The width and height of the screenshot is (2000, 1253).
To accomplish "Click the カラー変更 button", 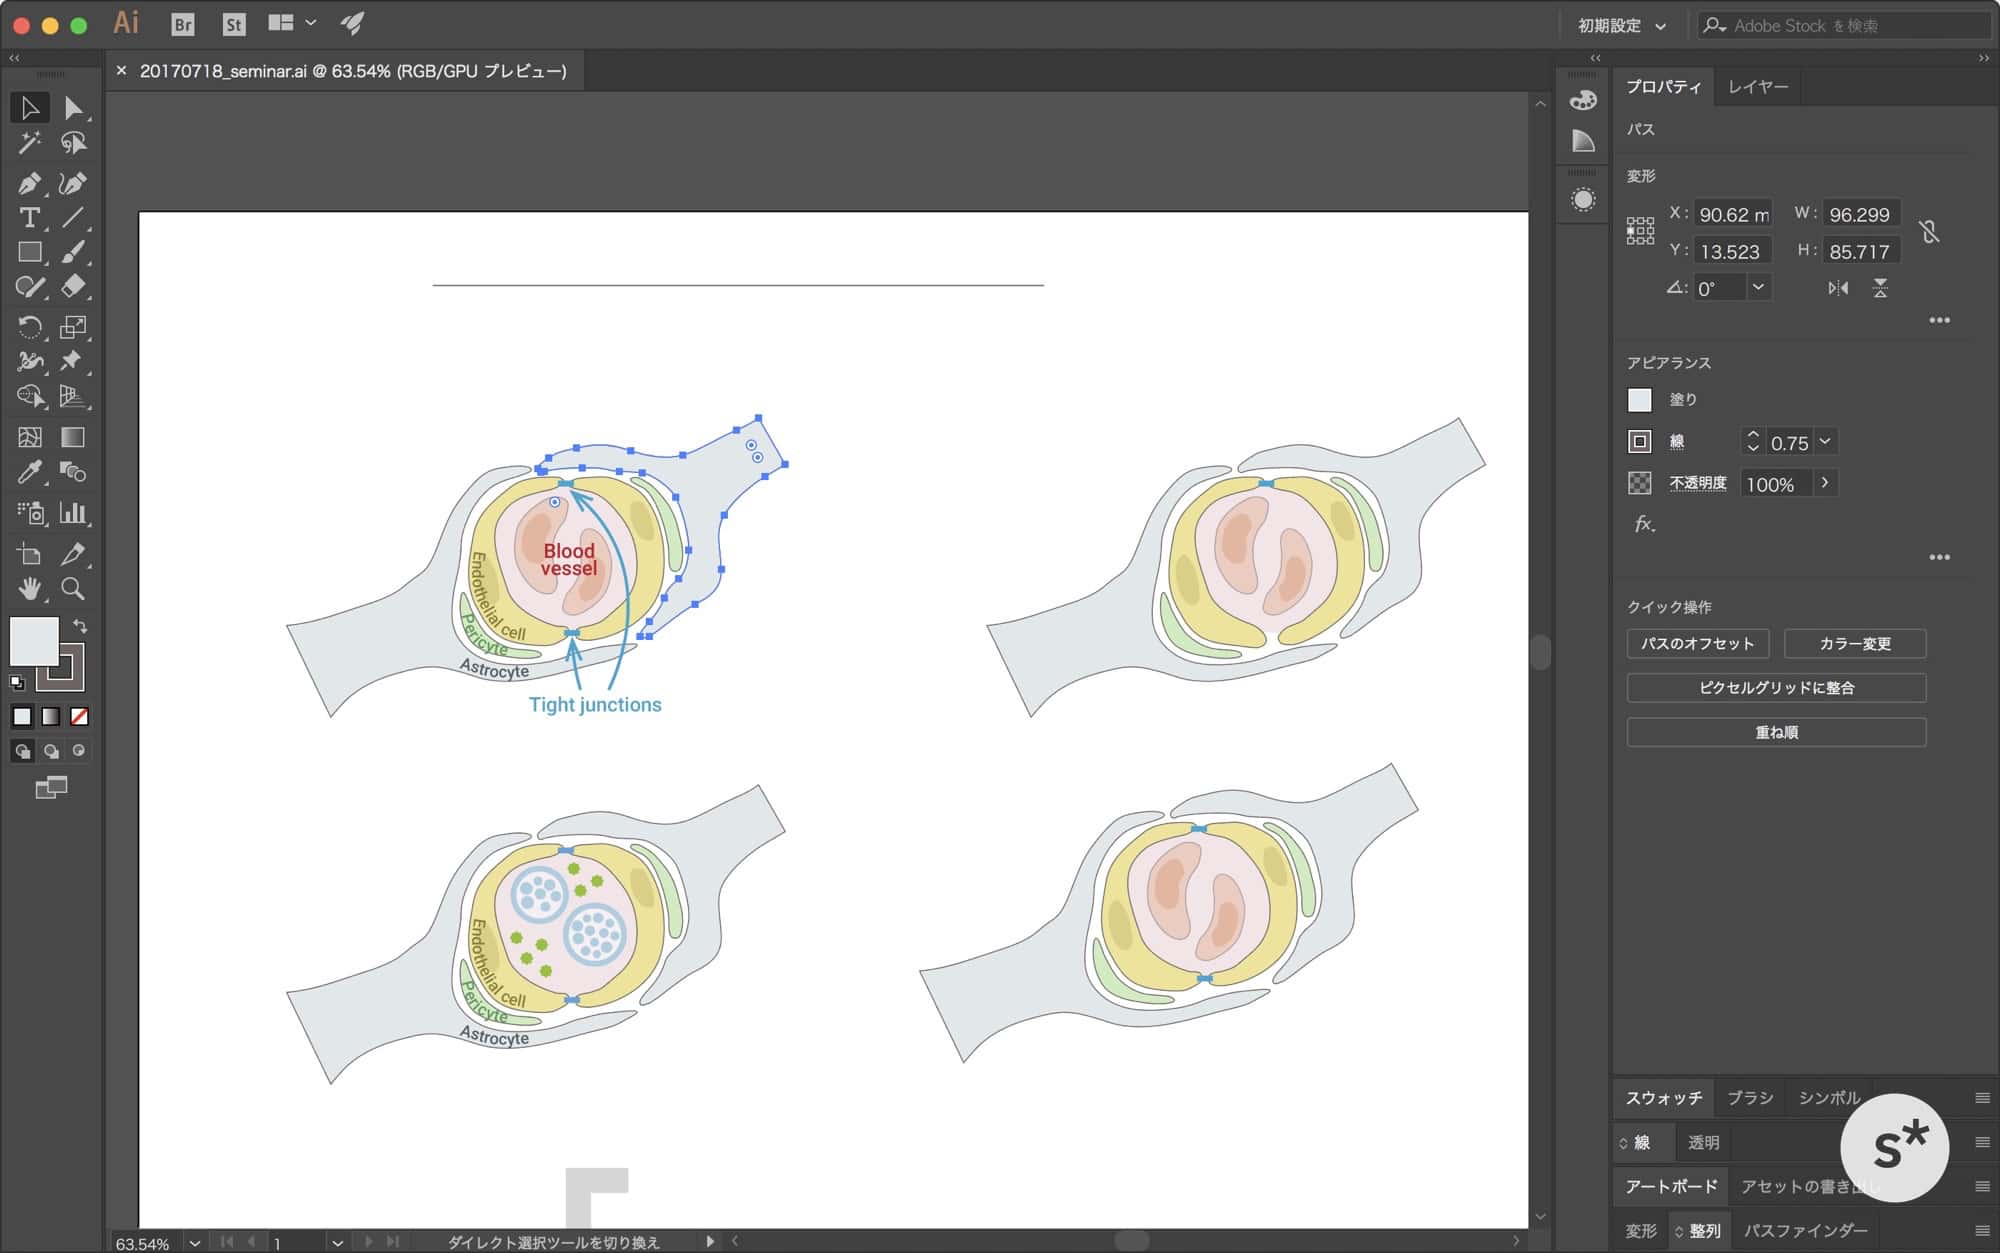I will click(x=1854, y=643).
